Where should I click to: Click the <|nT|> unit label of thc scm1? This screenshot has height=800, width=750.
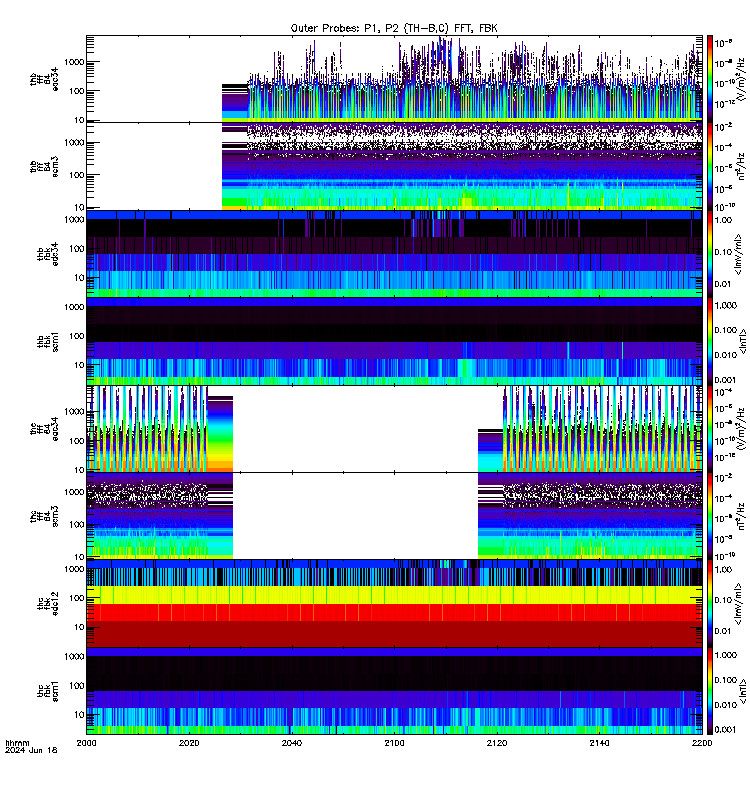[743, 691]
